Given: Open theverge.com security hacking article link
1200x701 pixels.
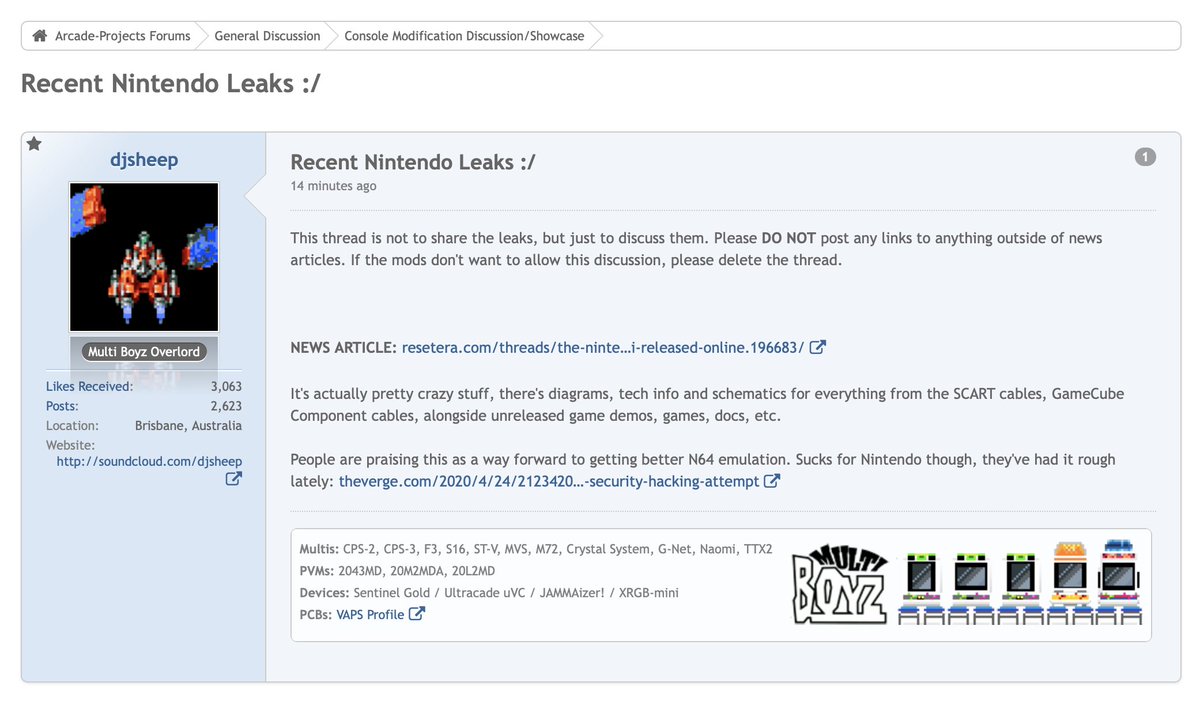Looking at the screenshot, I should [549, 481].
